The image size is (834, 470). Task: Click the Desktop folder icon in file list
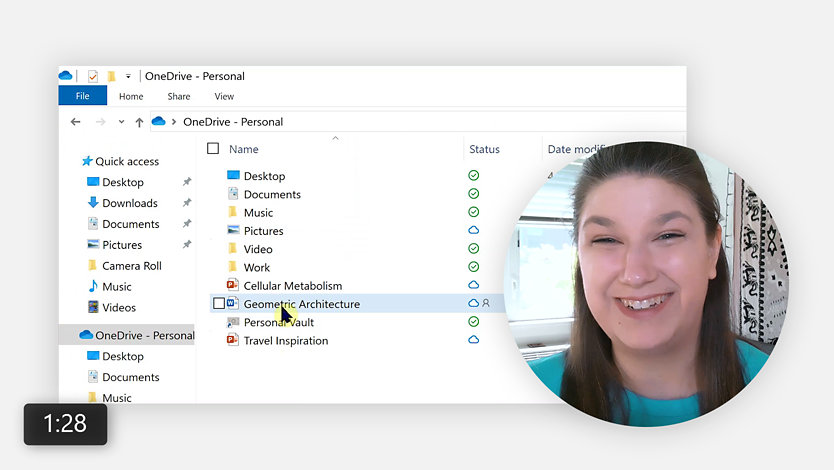point(233,175)
